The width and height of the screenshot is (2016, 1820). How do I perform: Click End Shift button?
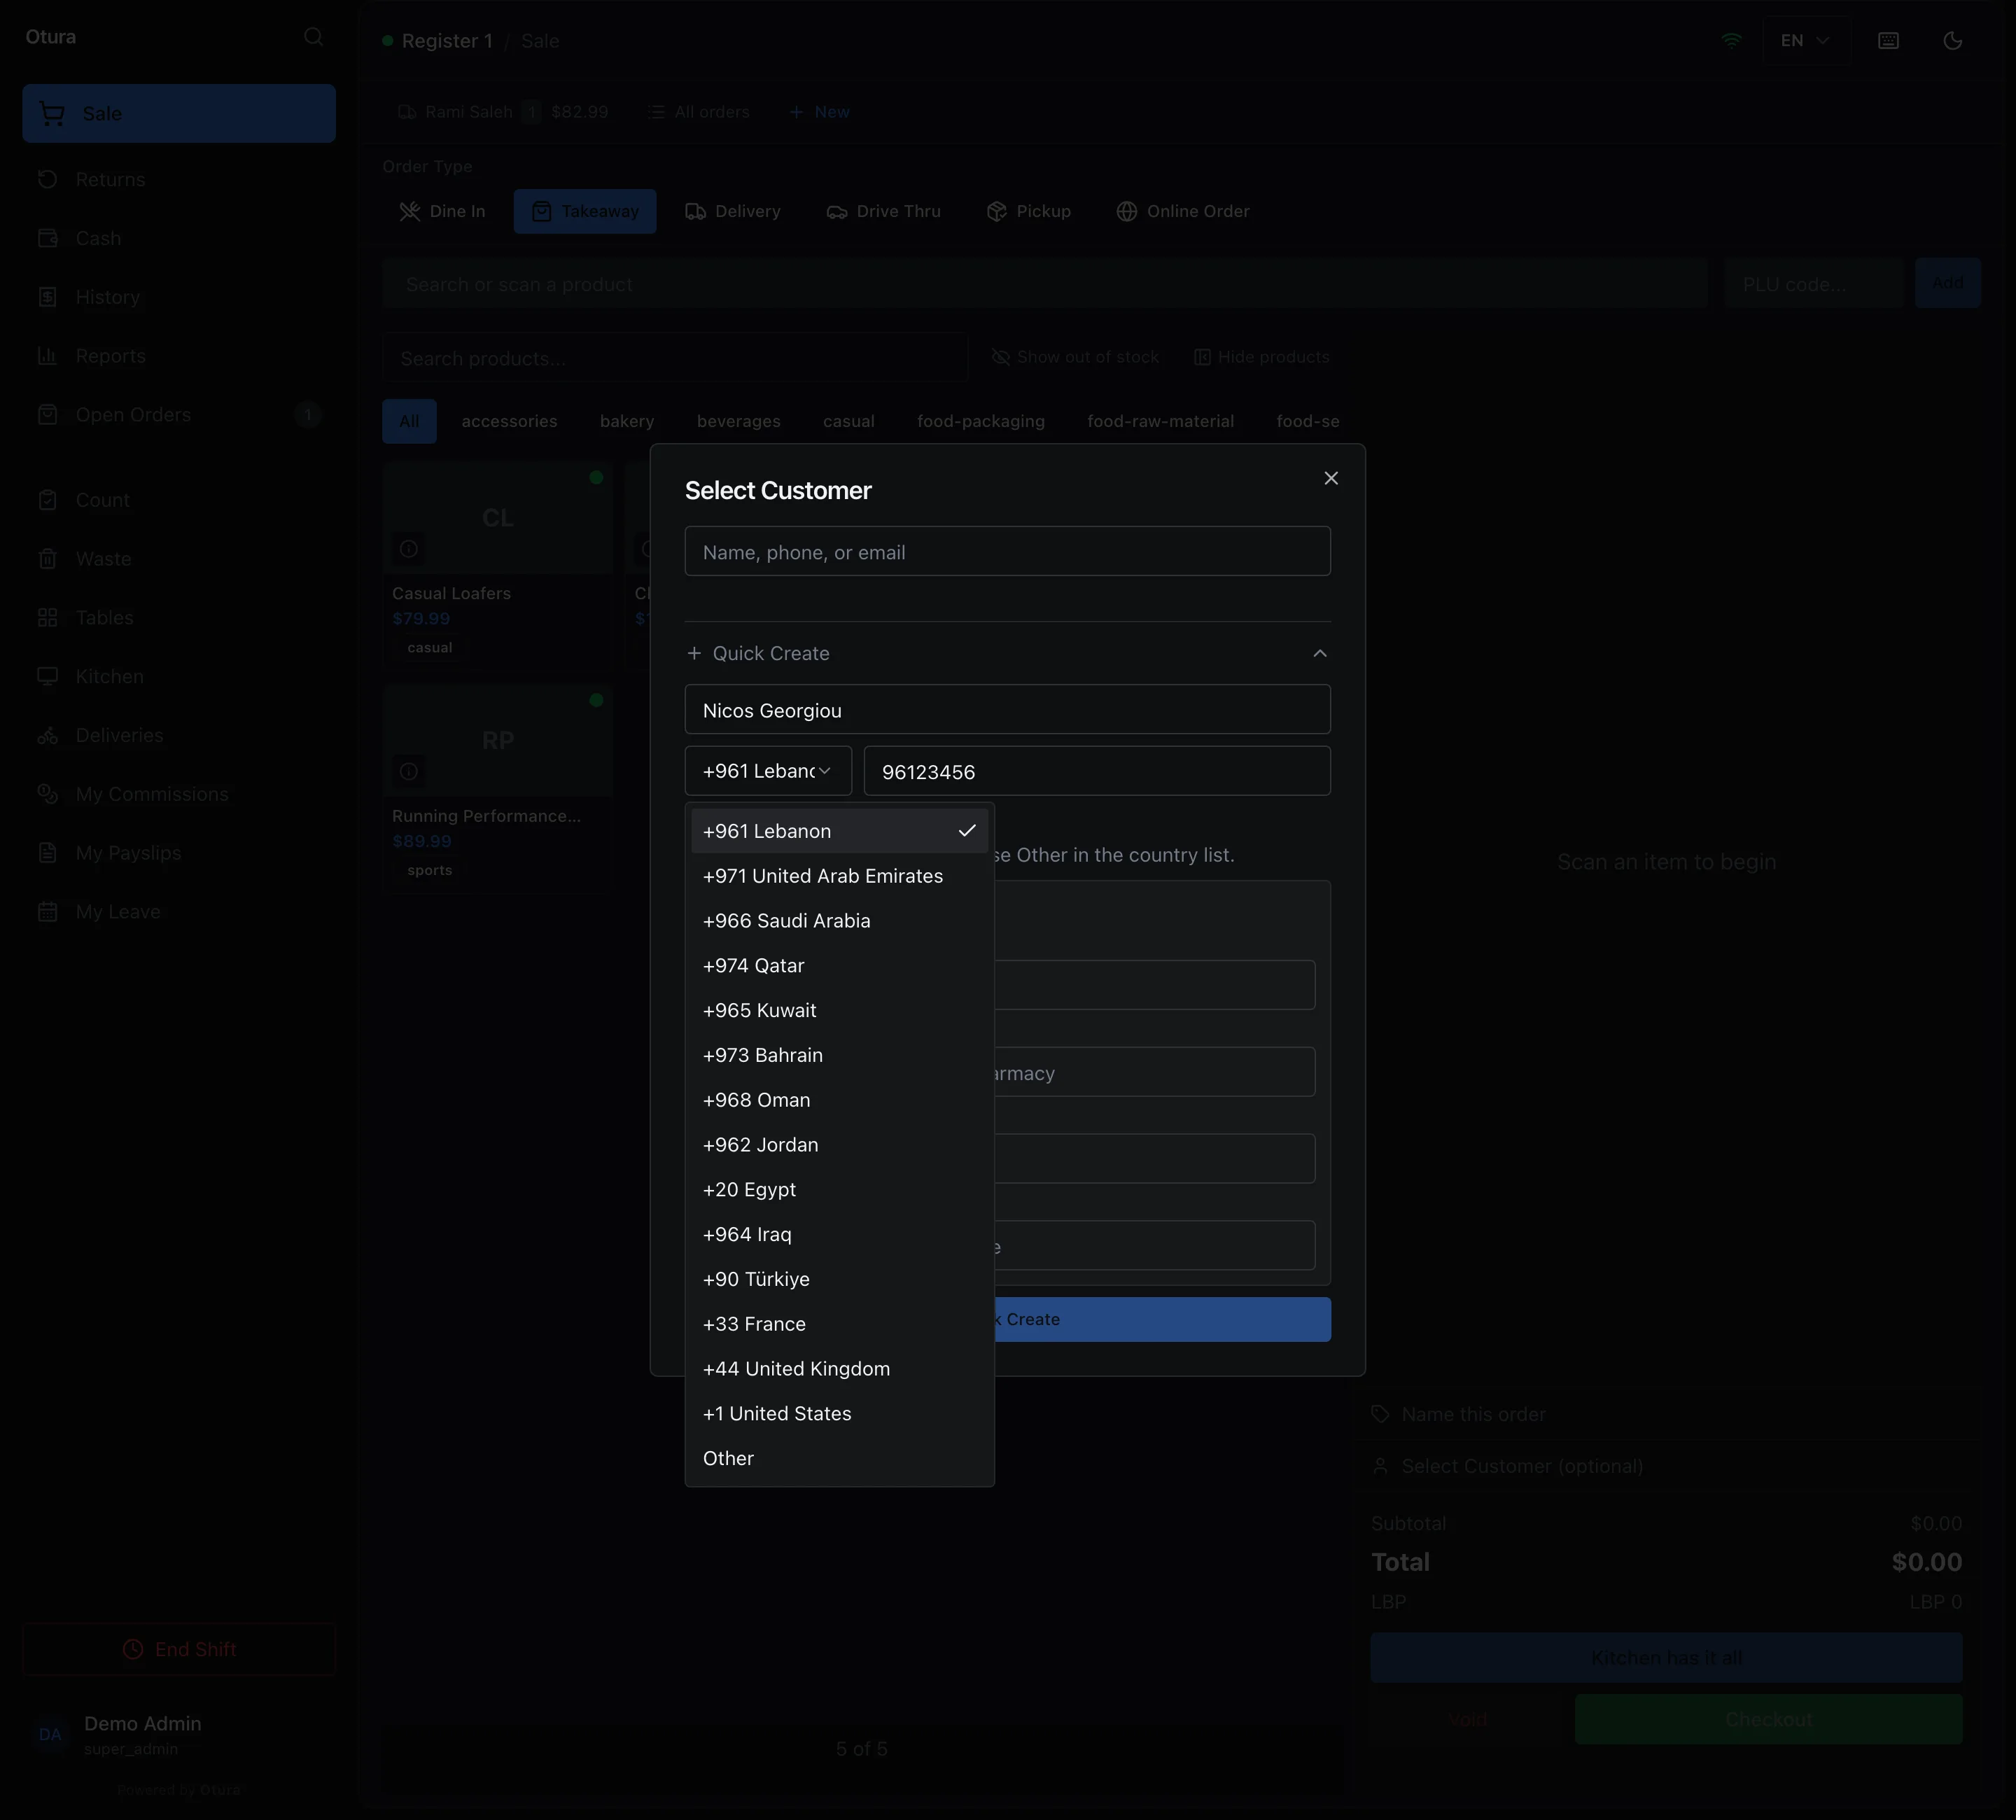pyautogui.click(x=179, y=1649)
